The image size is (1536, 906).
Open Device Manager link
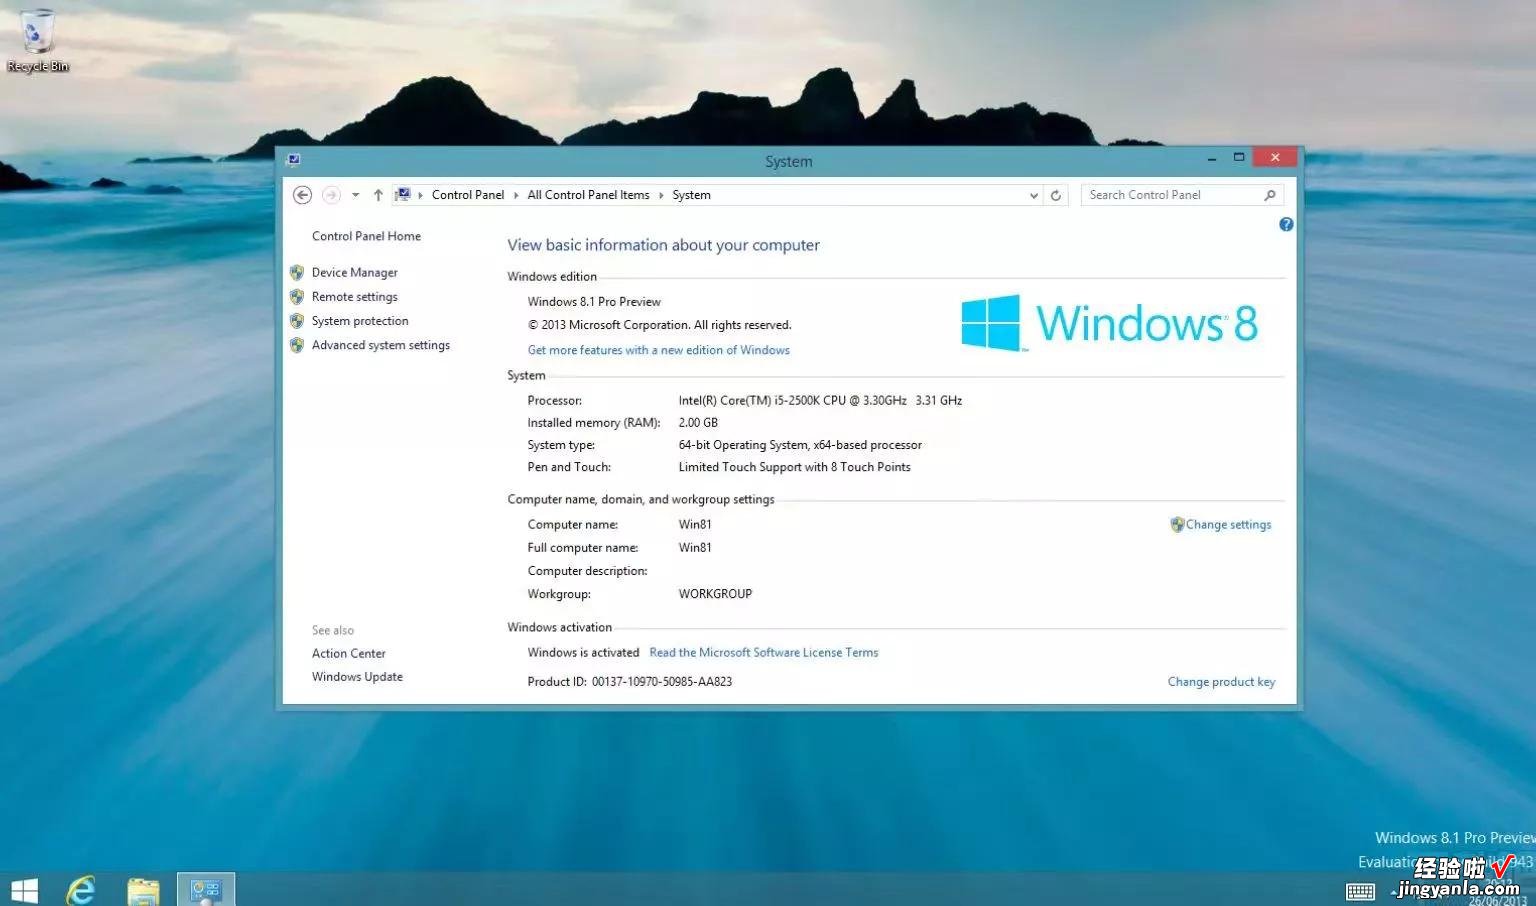click(354, 272)
